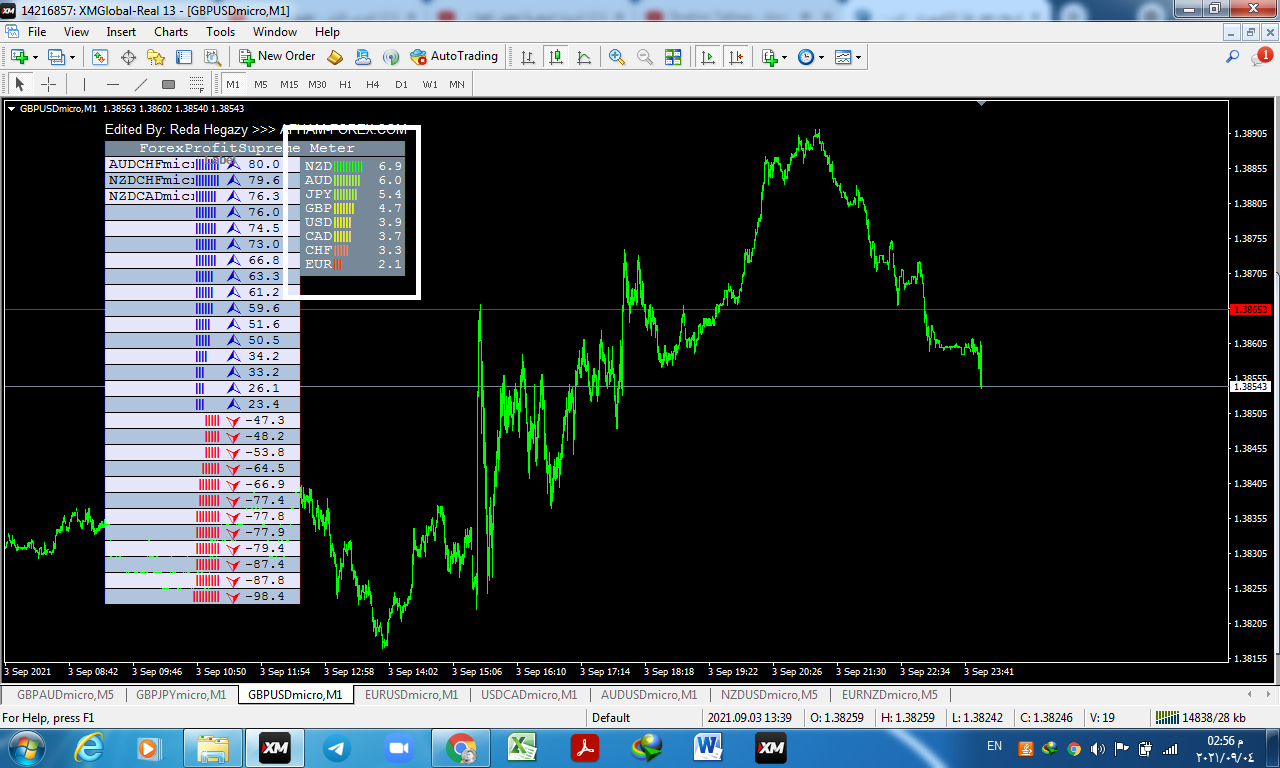Open the Insert menu

point(121,32)
